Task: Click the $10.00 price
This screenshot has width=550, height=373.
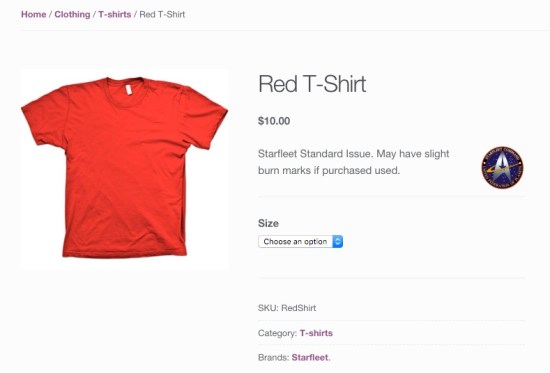Action: 274,121
